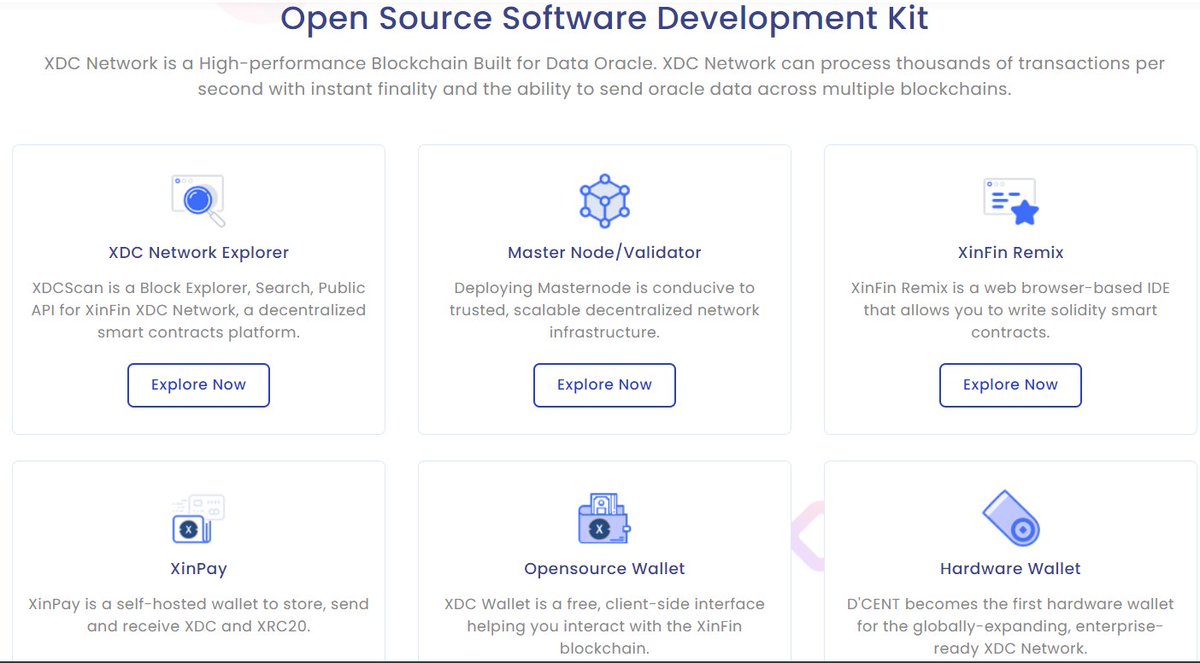Select the 'High-performance Blockchain' intro paragraph
The image size is (1200, 663).
604,76
